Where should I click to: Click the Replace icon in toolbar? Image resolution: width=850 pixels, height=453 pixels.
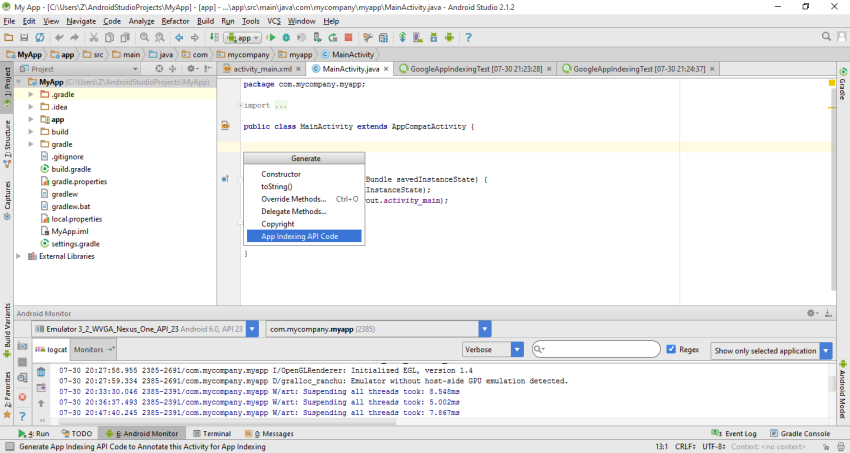(159, 37)
